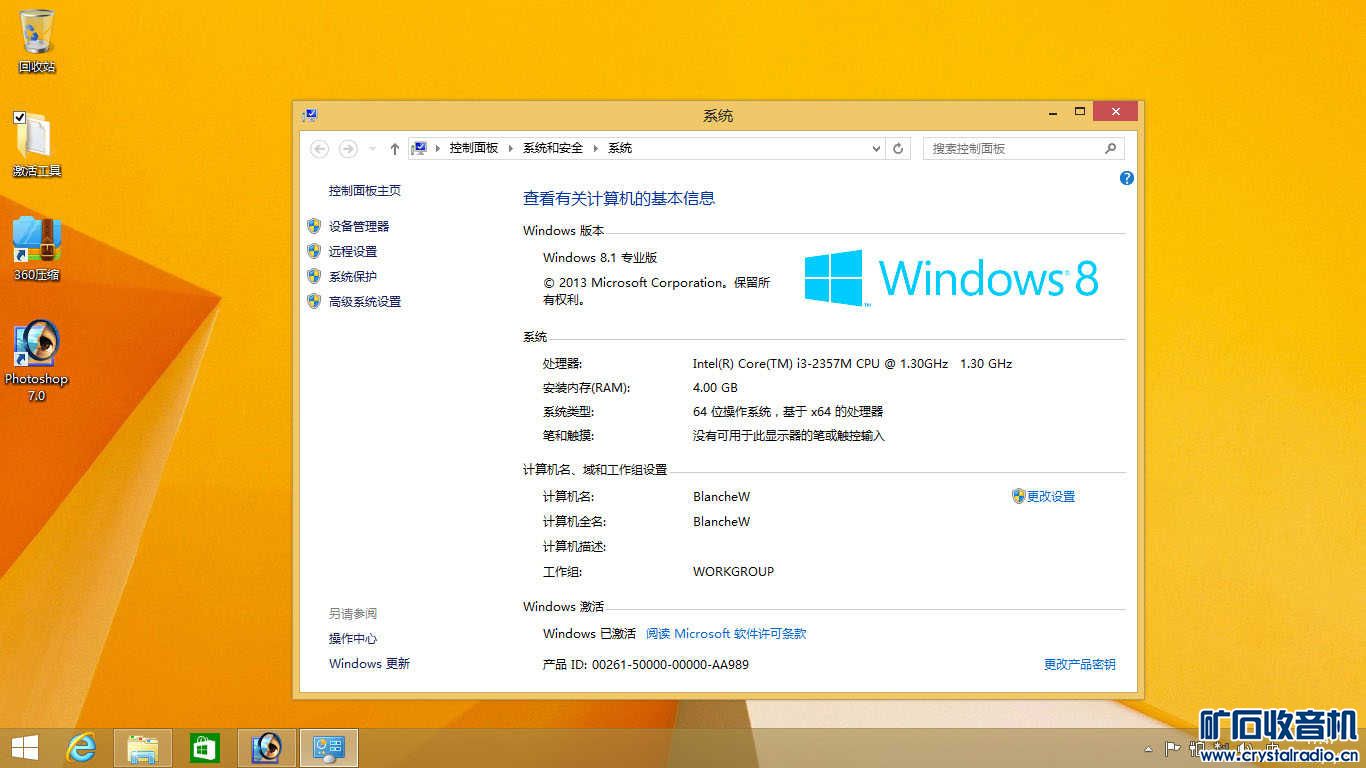
Task: Open Windows 更新 link
Action: coord(369,664)
